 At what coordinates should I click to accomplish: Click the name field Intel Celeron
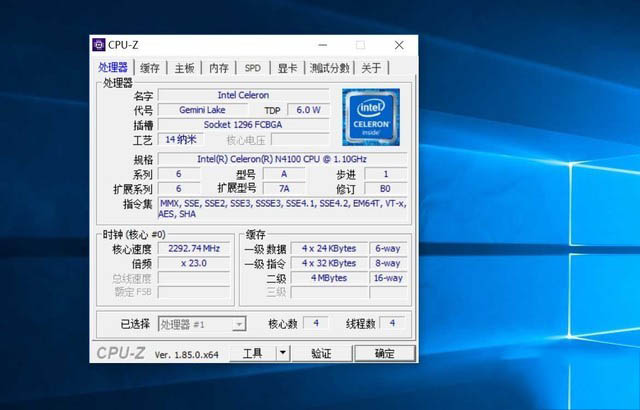point(243,95)
